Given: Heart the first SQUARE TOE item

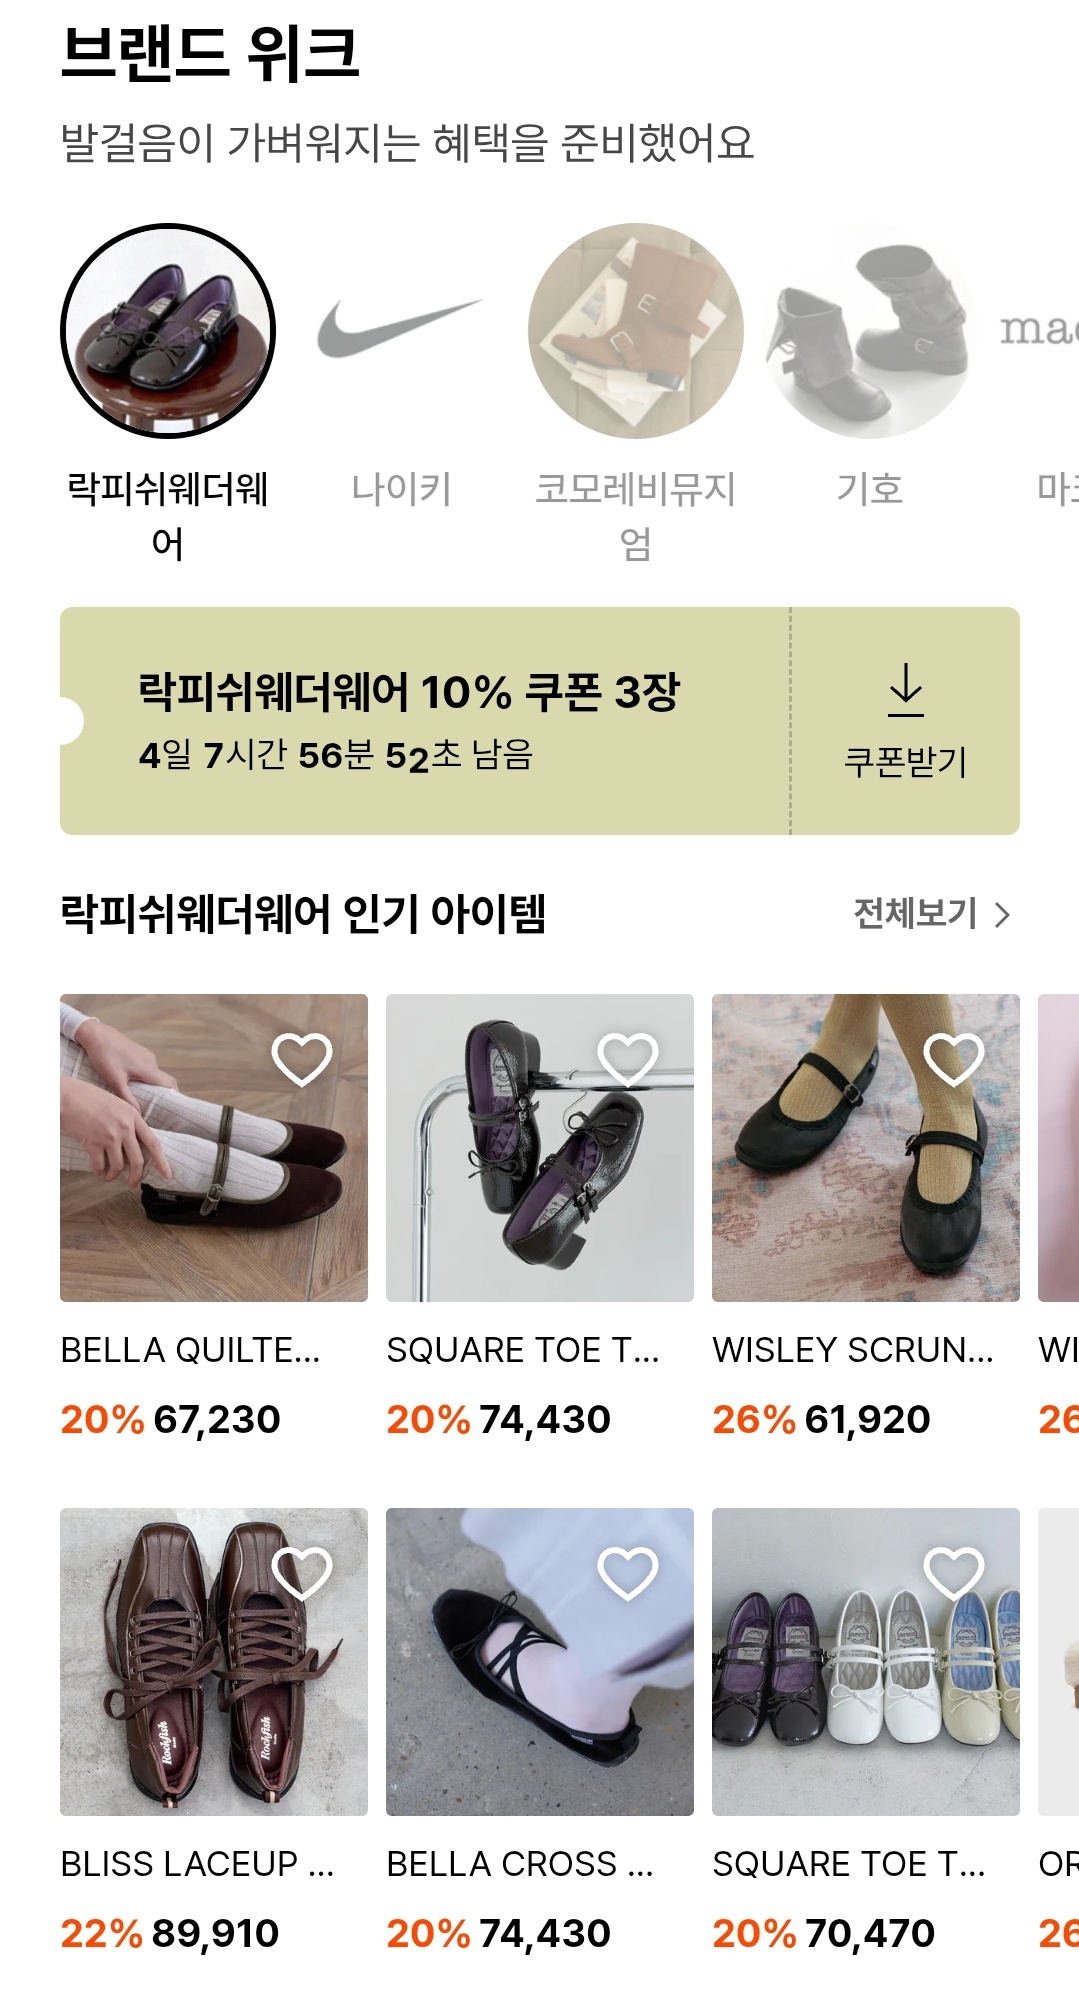Looking at the screenshot, I should click(628, 1059).
